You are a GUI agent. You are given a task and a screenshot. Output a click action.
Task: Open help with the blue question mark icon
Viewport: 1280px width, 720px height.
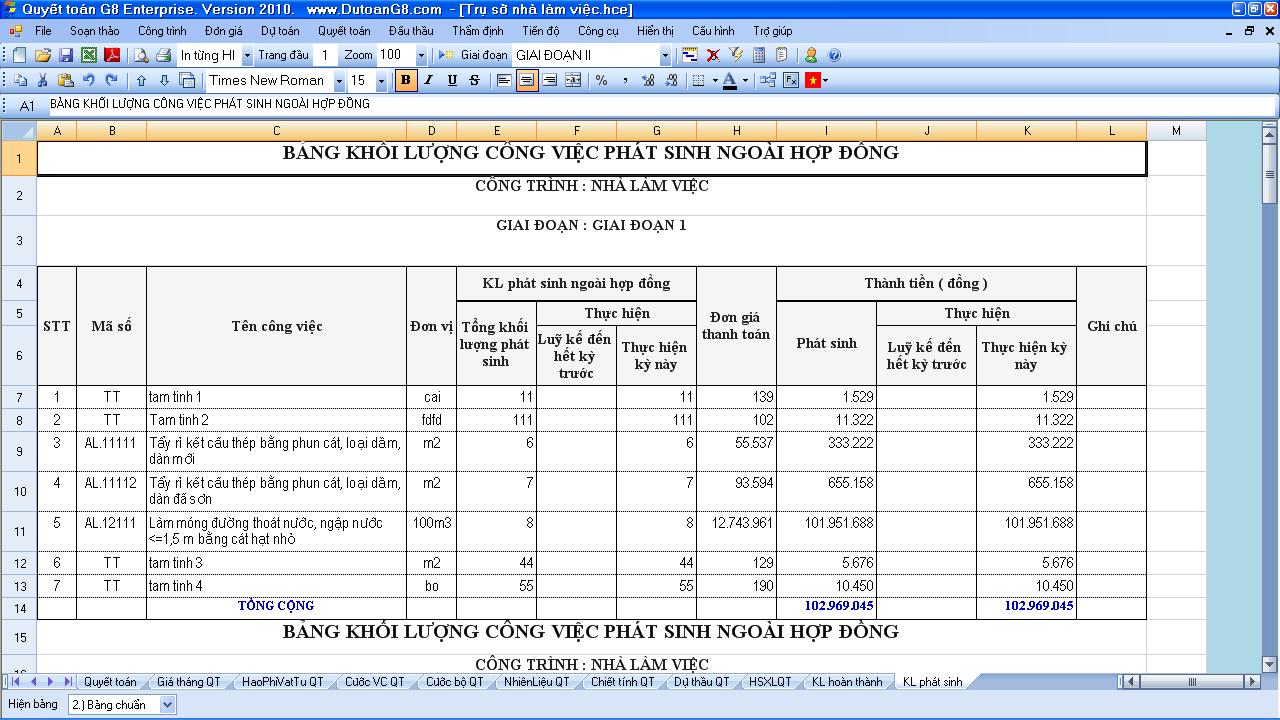(834, 56)
